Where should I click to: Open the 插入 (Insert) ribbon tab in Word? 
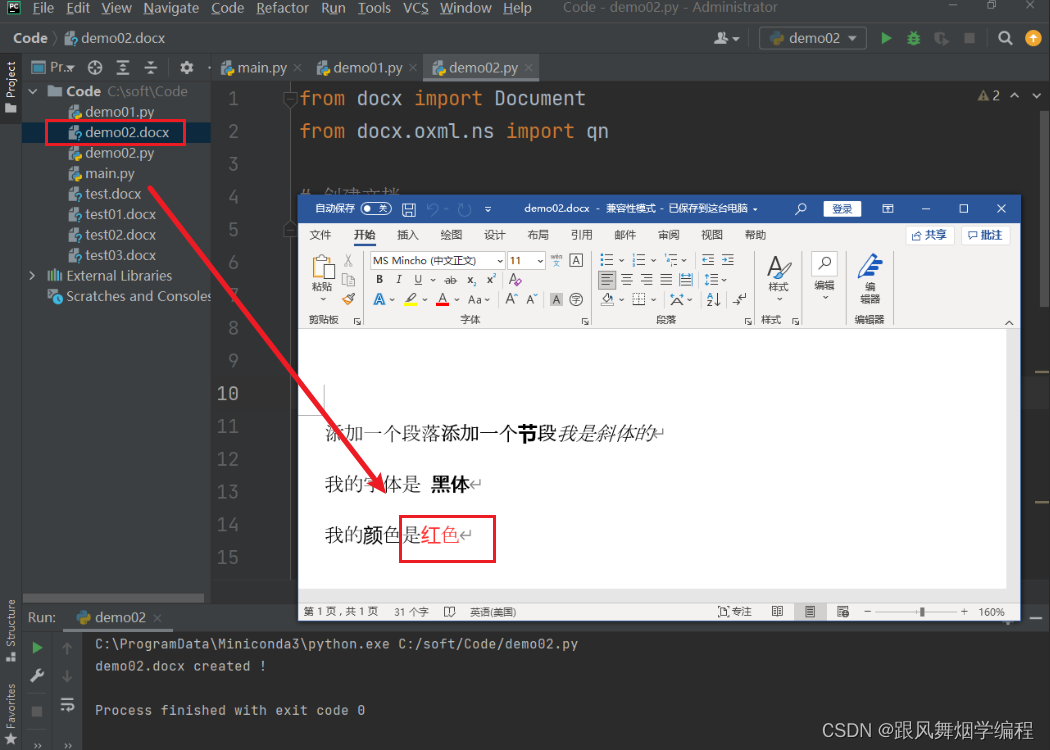coord(407,235)
